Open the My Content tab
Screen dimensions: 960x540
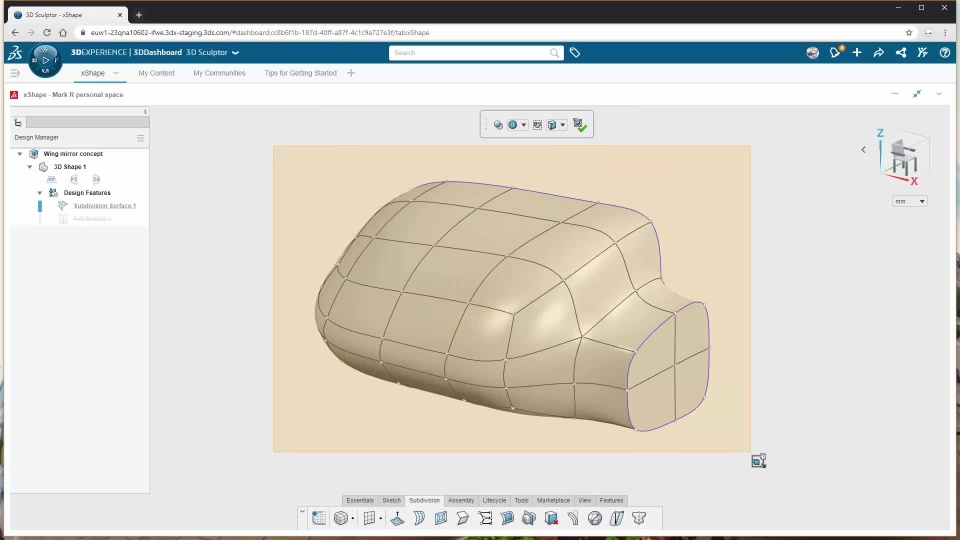[x=156, y=73]
